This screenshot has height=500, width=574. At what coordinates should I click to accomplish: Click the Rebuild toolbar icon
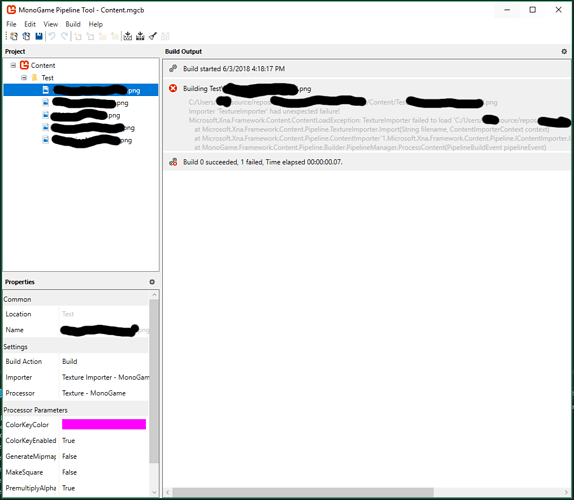[140, 36]
